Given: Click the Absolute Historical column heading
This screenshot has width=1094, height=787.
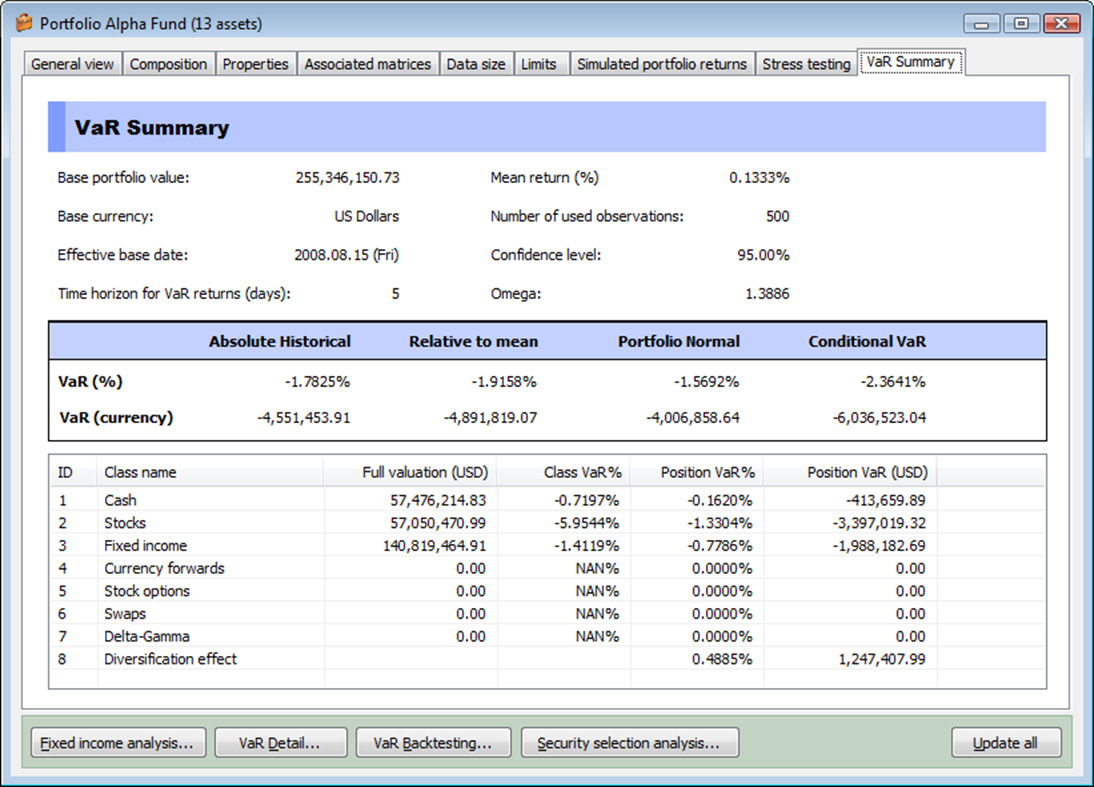Looking at the screenshot, I should [x=280, y=341].
